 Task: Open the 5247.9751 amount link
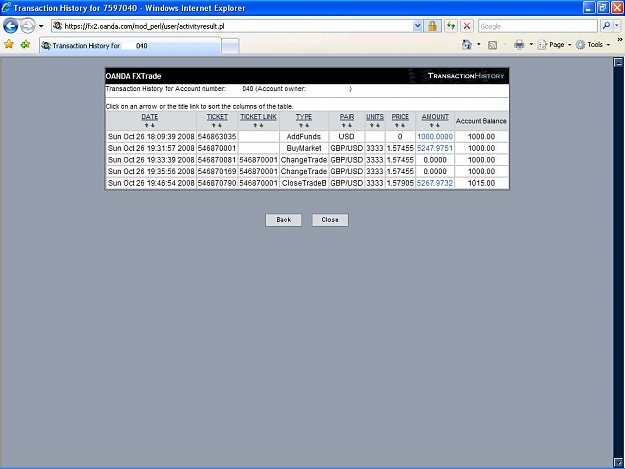coord(435,148)
